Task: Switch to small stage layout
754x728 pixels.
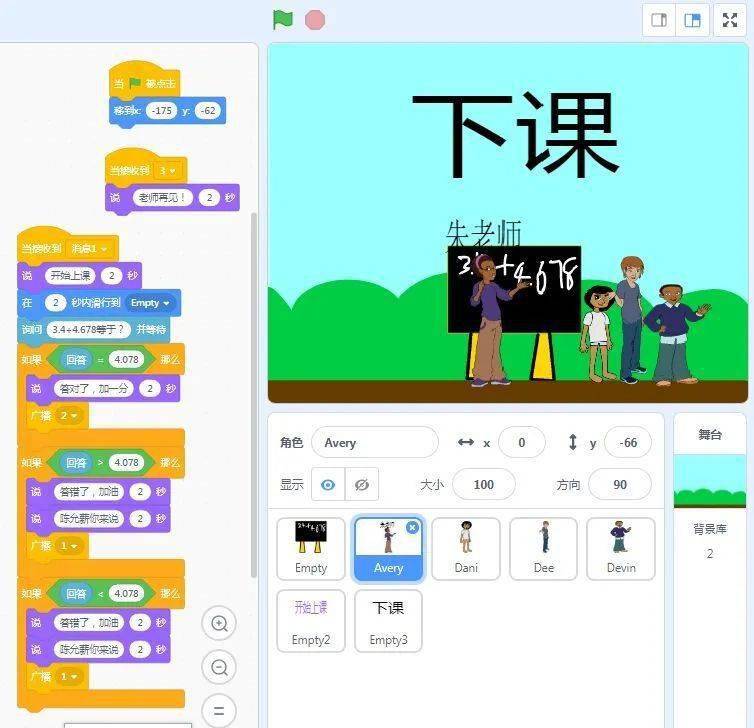Action: pyautogui.click(x=659, y=20)
